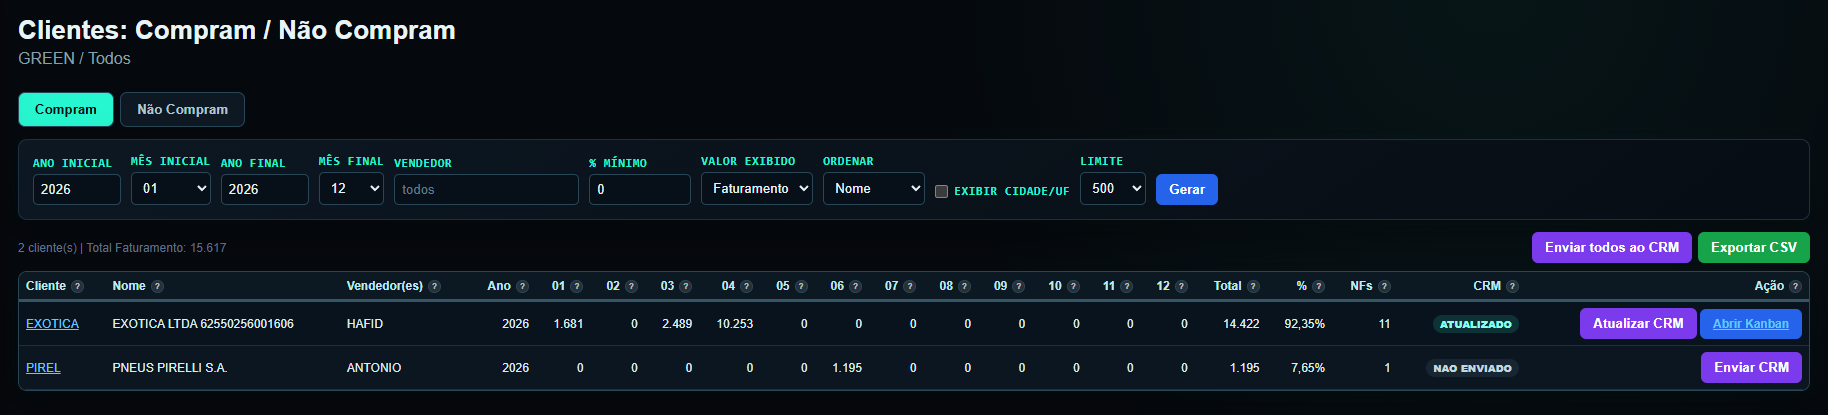The height and width of the screenshot is (415, 1828).
Task: Click the question-mark icon beside Ano header
Action: pos(522,286)
